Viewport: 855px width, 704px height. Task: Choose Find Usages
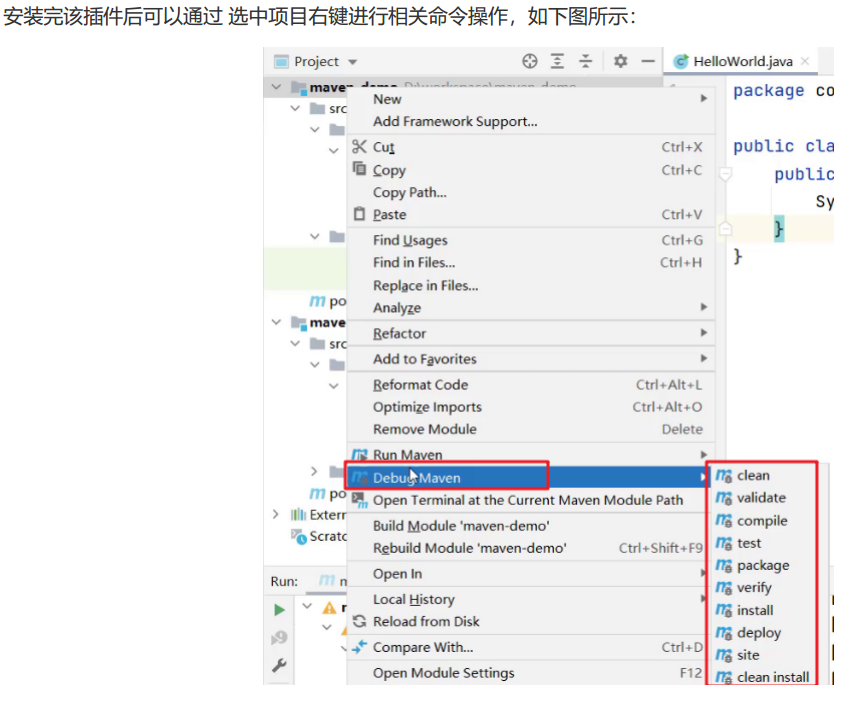[x=531, y=240]
